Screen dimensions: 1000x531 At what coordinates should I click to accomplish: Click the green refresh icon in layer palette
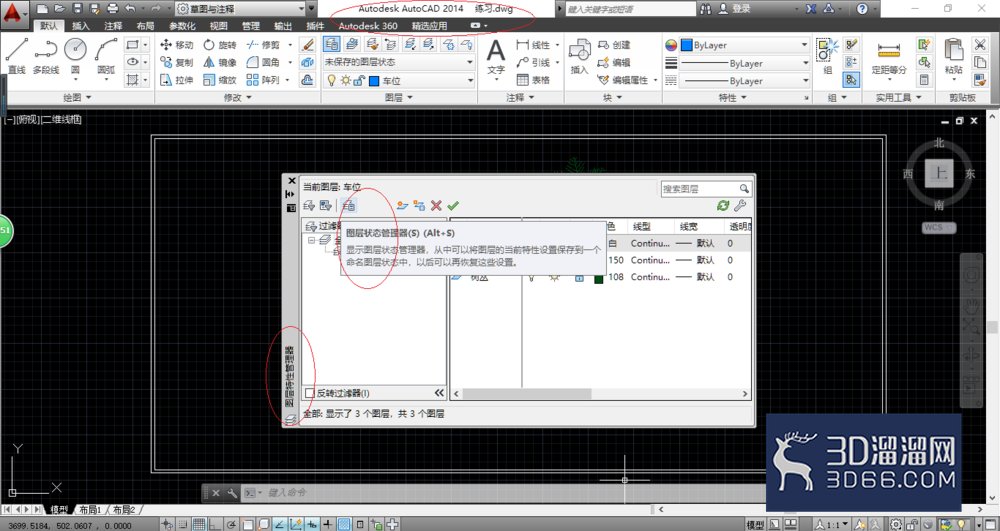[723, 205]
